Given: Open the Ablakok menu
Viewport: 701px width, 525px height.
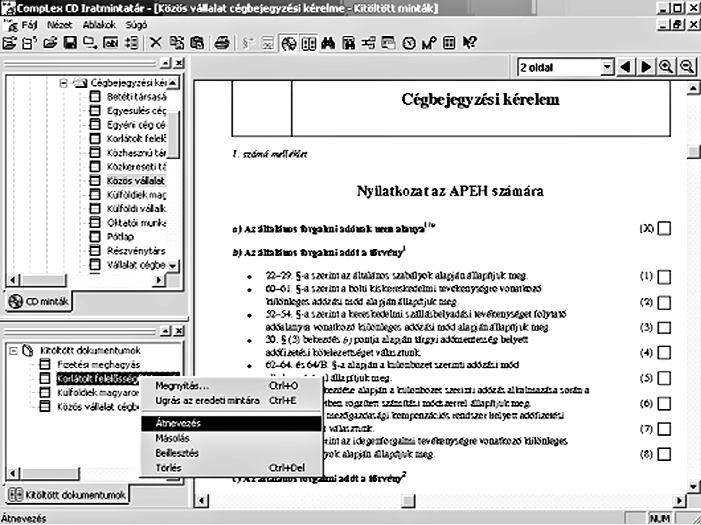Looking at the screenshot, I should (x=99, y=25).
